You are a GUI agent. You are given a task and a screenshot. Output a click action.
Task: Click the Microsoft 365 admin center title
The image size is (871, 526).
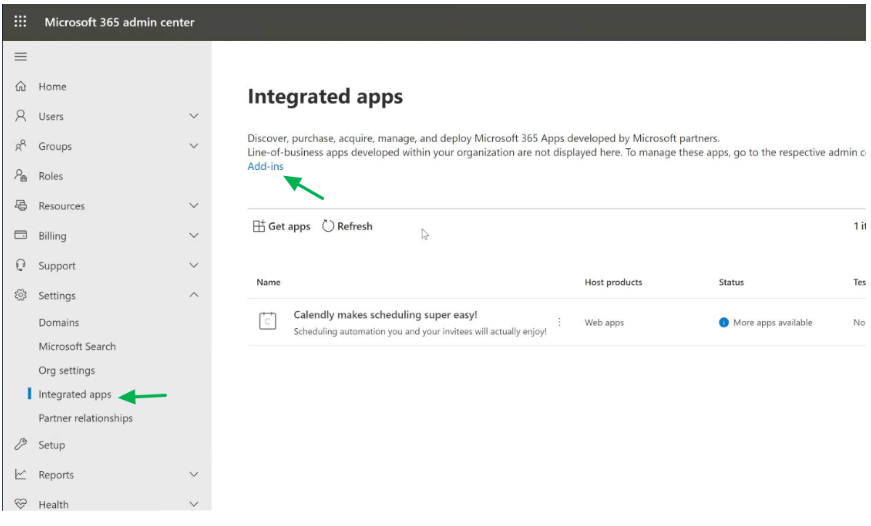click(x=119, y=22)
